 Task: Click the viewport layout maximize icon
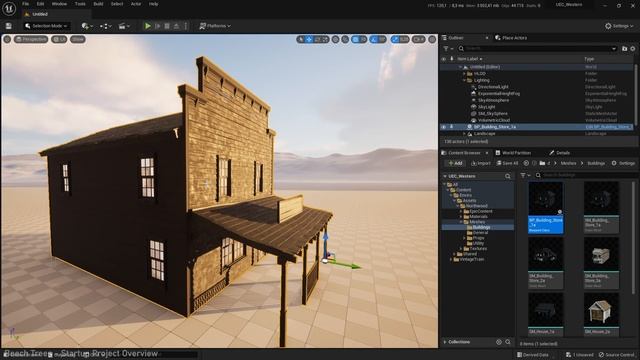[432, 39]
